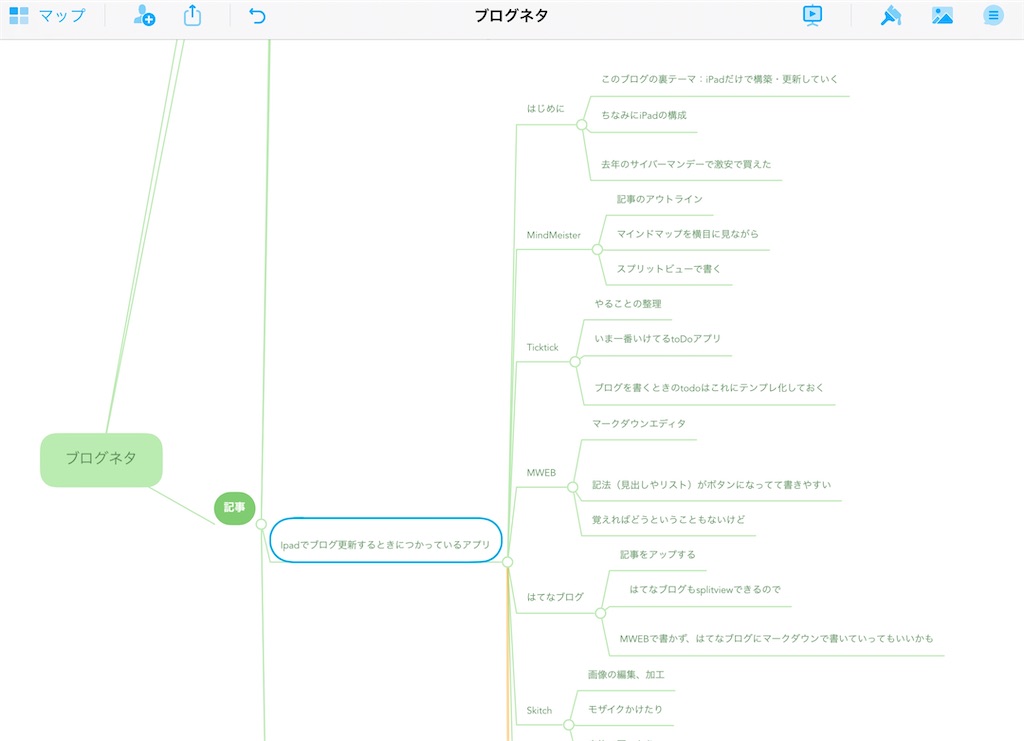Select 記事をアップする subtopic
1024x741 pixels.
point(658,554)
